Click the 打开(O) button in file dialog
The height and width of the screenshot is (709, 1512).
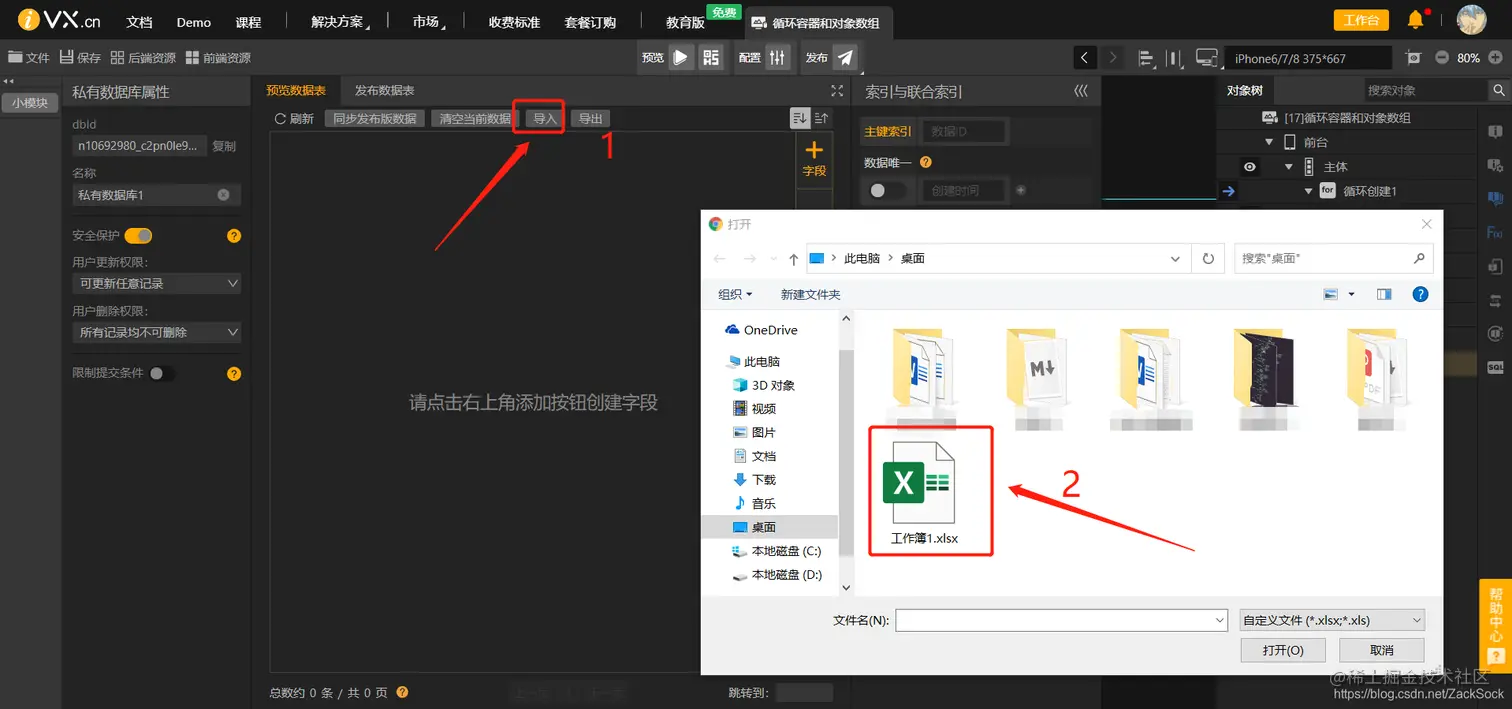(x=1283, y=650)
